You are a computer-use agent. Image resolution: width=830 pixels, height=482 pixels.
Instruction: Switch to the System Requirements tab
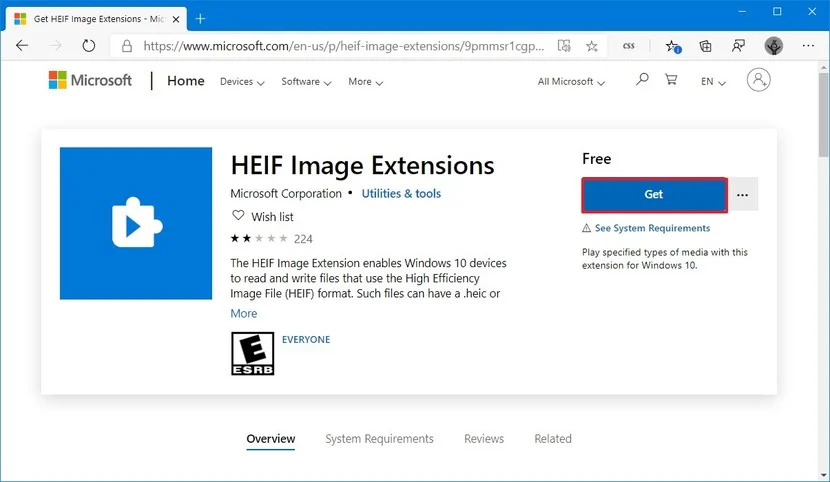pos(379,439)
